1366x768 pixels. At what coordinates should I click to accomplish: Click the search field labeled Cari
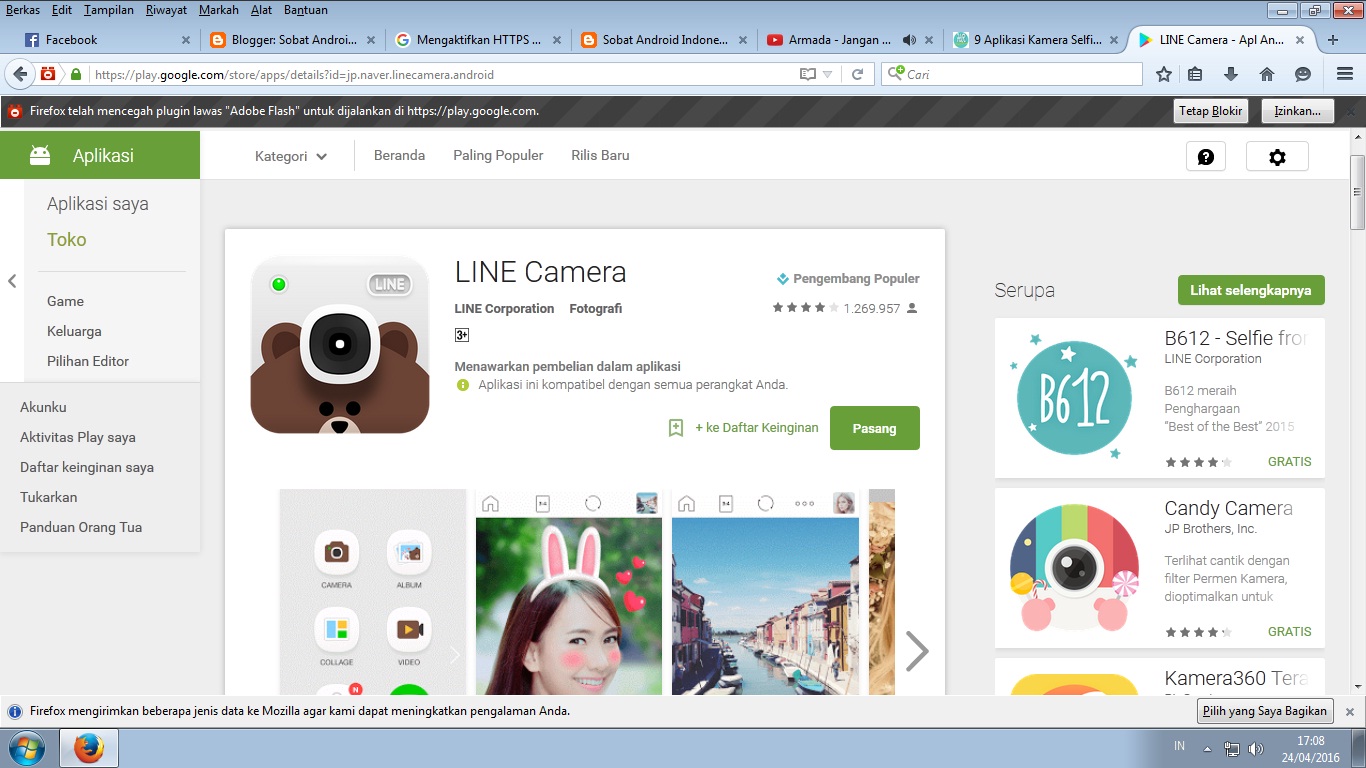(1011, 74)
